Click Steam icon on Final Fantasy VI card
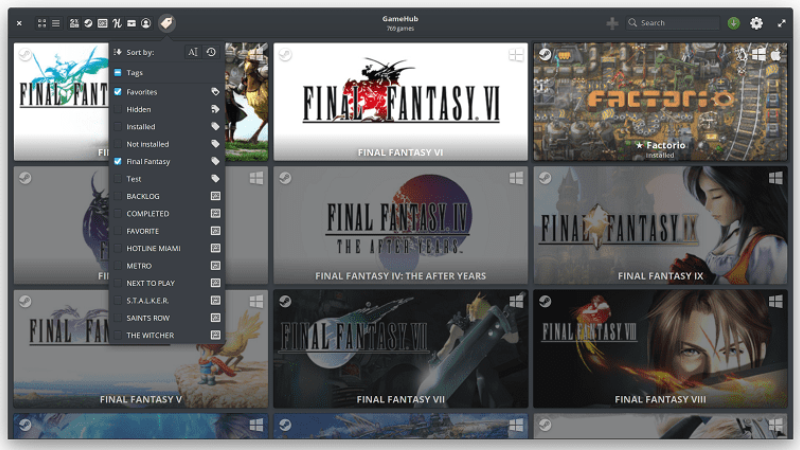The height and width of the screenshot is (450, 800). click(x=285, y=54)
